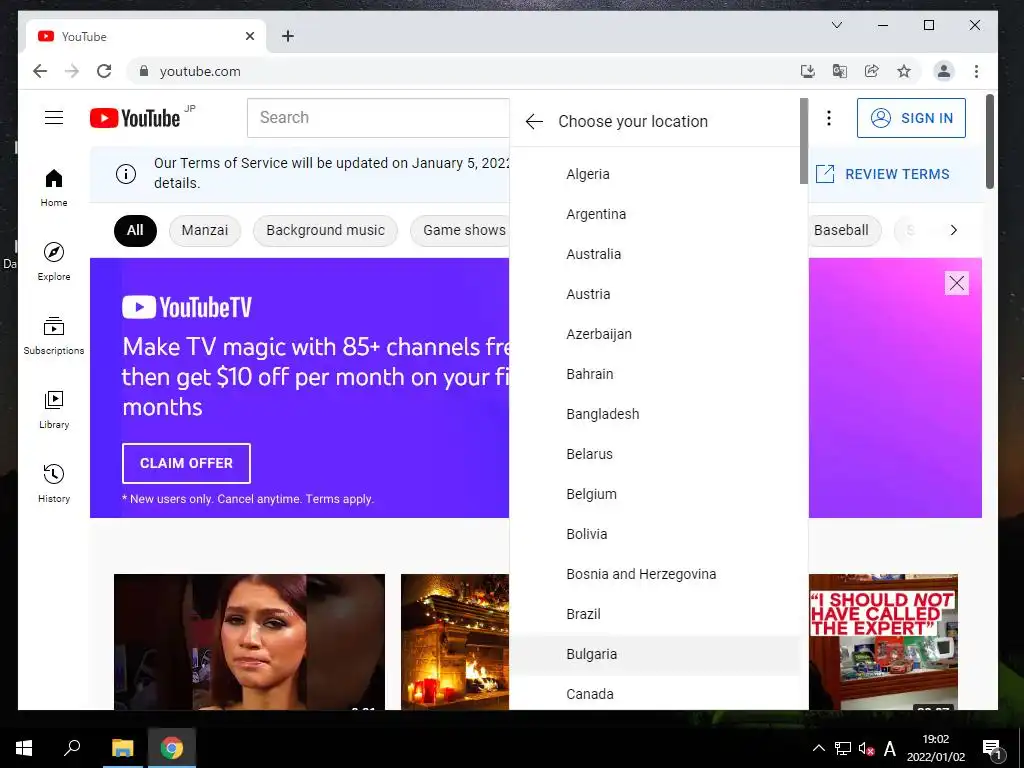Open File Explorer from taskbar
This screenshot has height=768, width=1024.
click(x=122, y=748)
